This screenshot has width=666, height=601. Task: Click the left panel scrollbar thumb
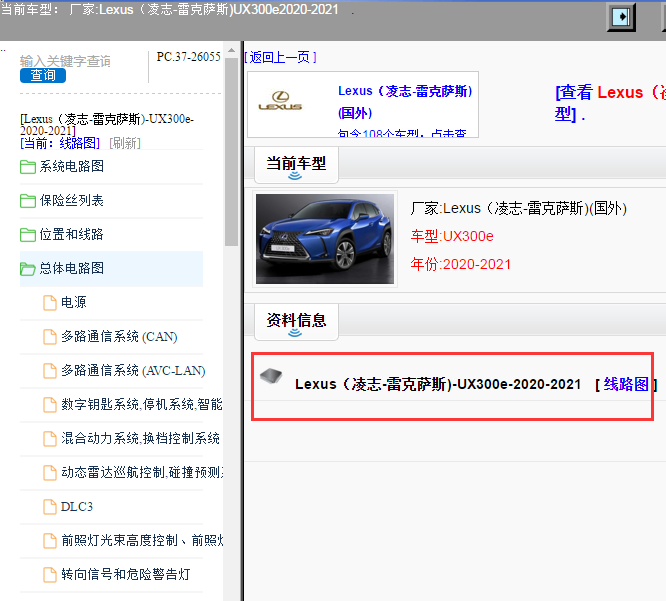coord(231,152)
